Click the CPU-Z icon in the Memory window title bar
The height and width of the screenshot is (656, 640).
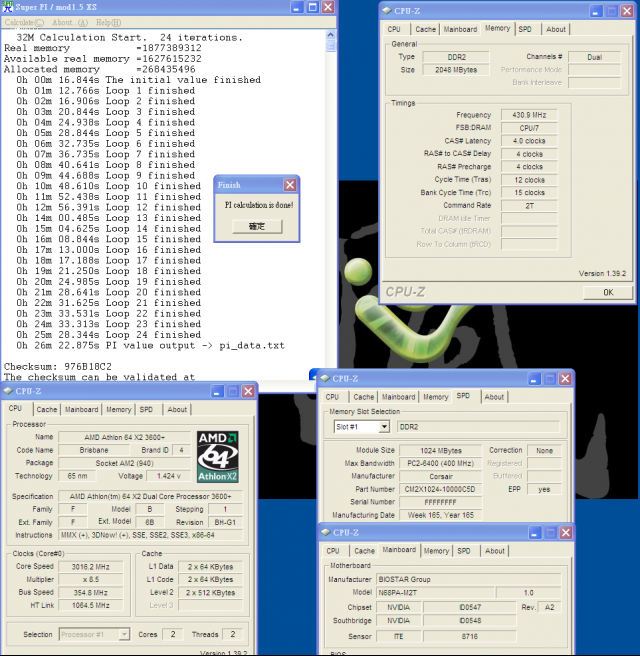387,11
